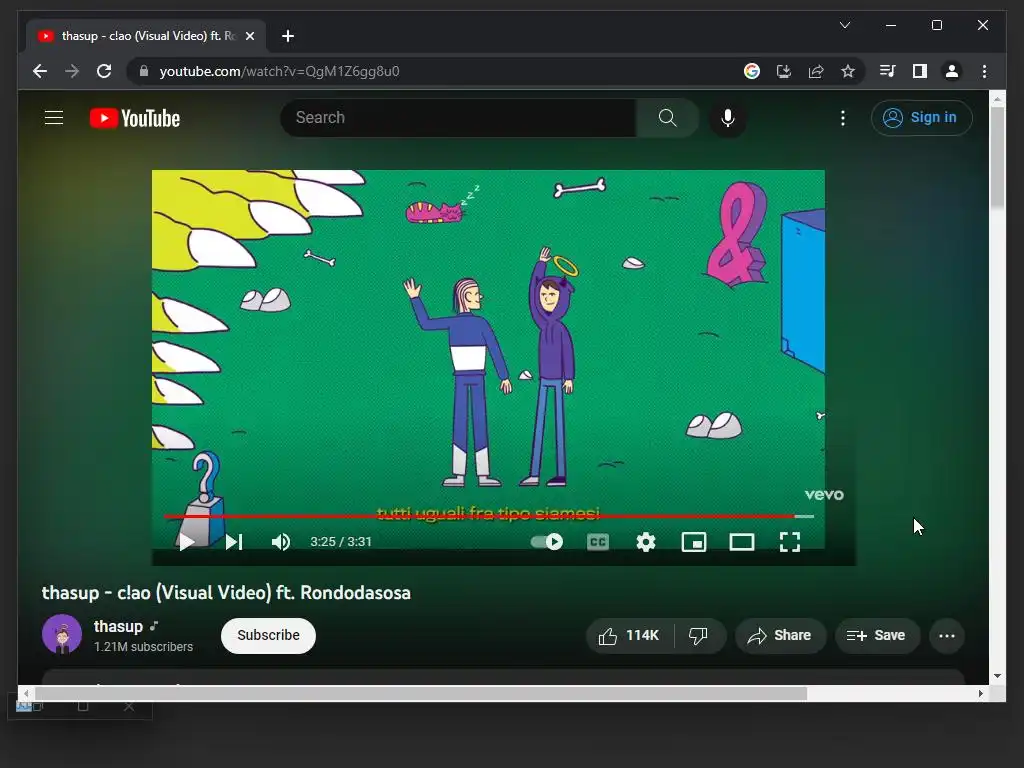
Task: Close the thasup - c!ao tab
Action: coord(250,37)
